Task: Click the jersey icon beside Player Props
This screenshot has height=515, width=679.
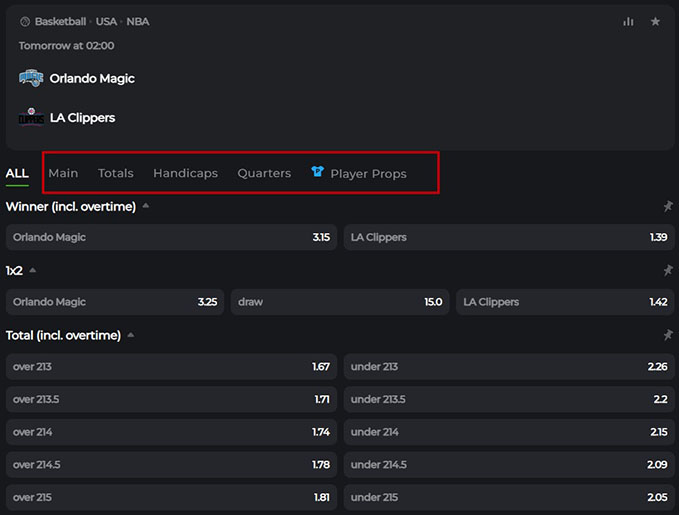Action: 317,172
